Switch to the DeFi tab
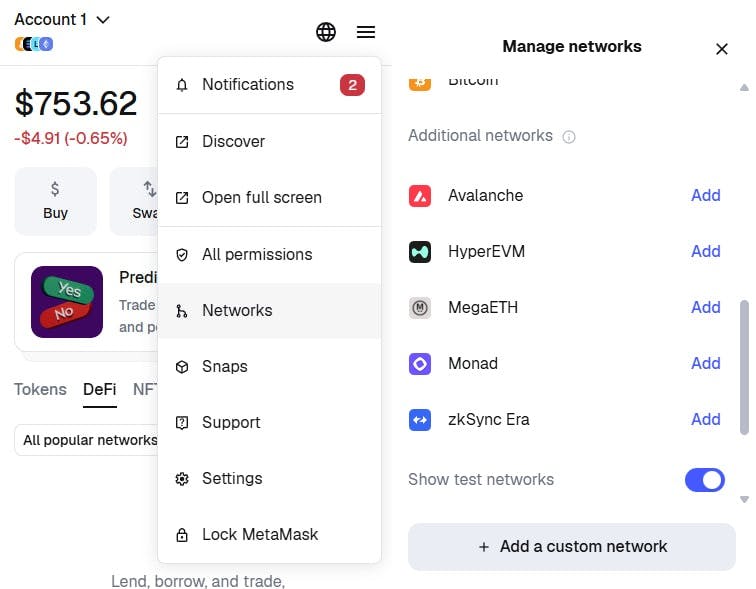This screenshot has width=756, height=589. (x=99, y=389)
